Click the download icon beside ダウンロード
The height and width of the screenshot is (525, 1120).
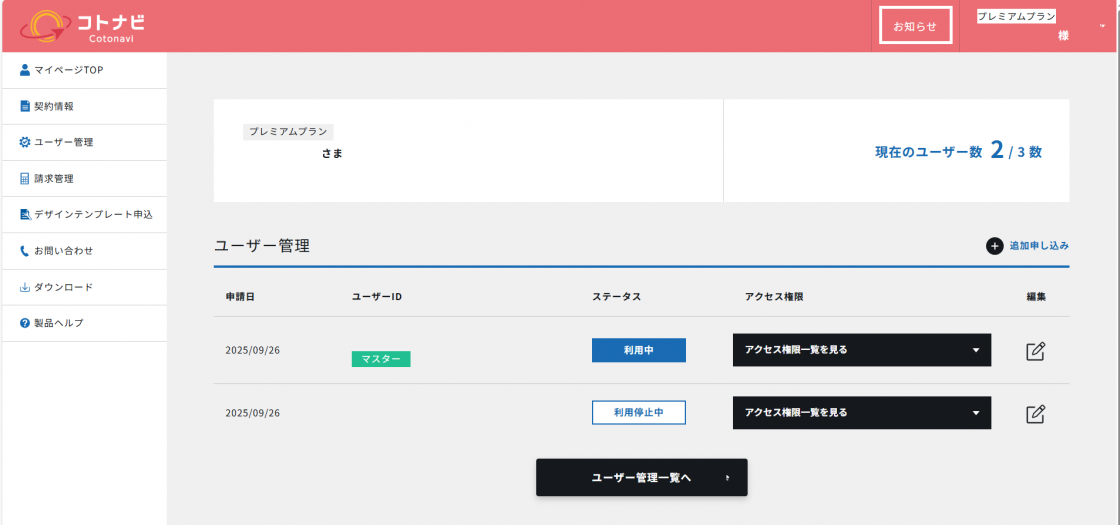coord(25,287)
